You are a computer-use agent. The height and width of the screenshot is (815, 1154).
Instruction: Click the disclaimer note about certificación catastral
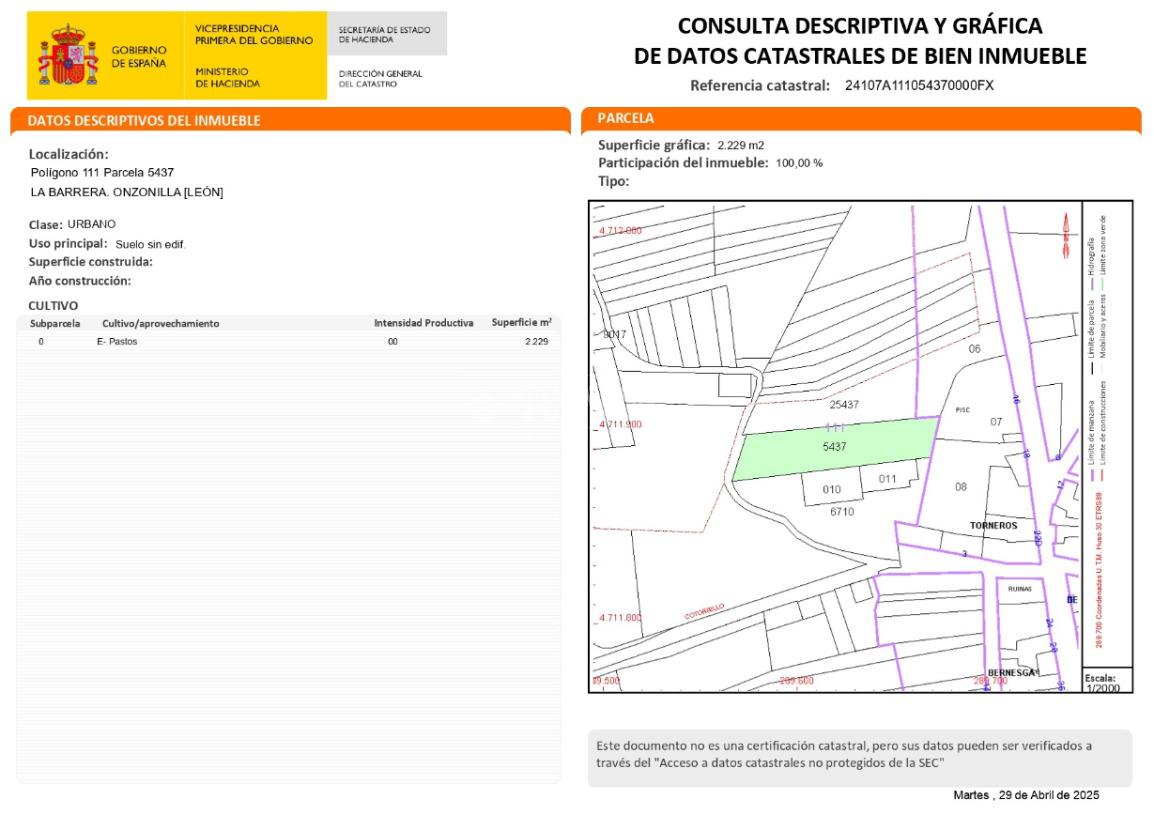coord(859,754)
